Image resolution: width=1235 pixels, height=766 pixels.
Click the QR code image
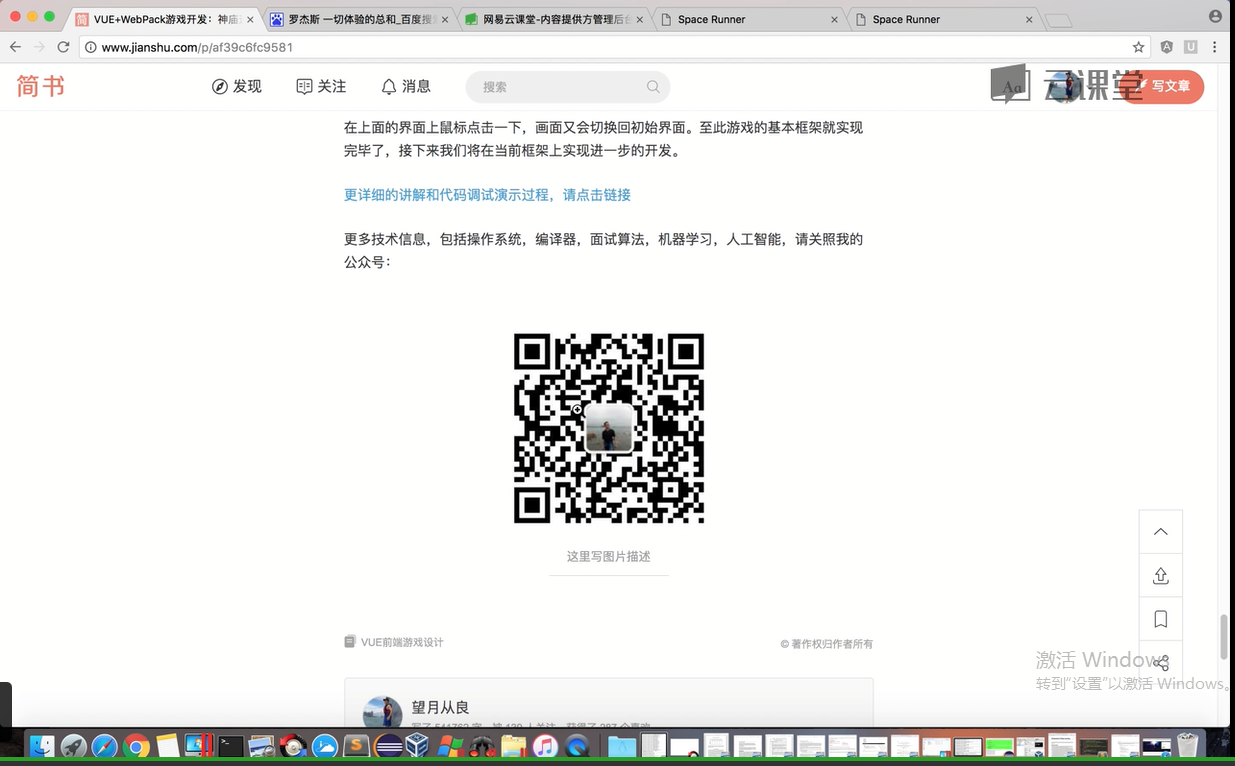point(609,428)
